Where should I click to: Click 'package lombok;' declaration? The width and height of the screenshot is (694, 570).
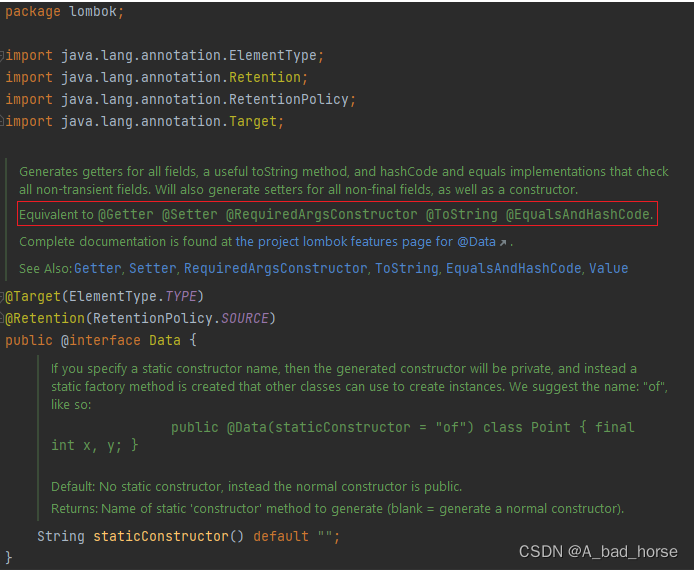tap(65, 12)
